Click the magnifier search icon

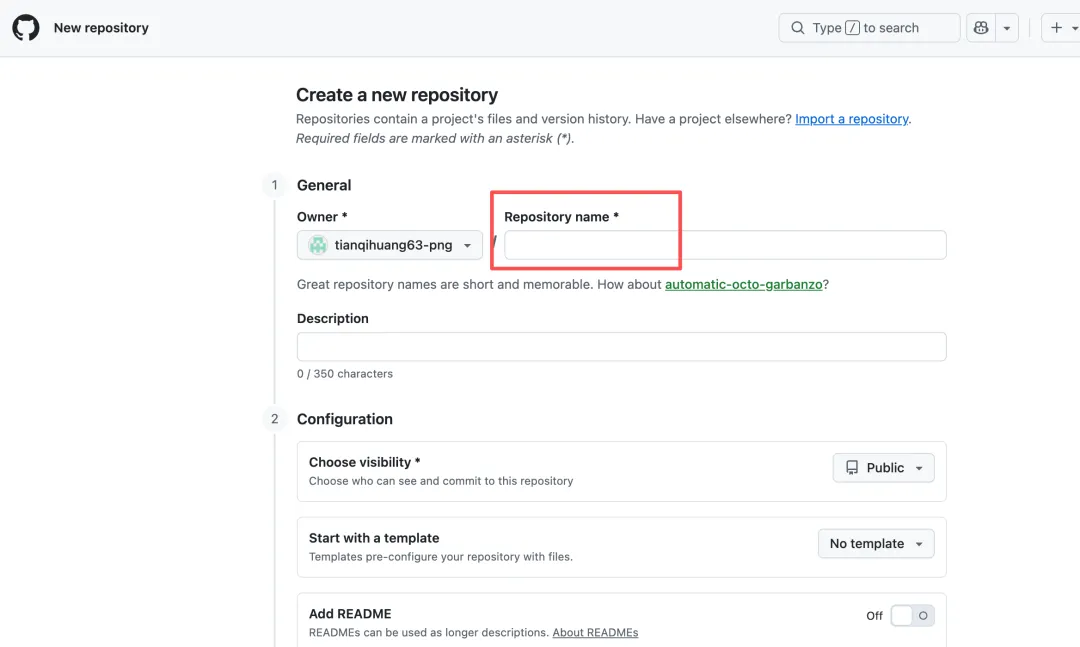[797, 28]
